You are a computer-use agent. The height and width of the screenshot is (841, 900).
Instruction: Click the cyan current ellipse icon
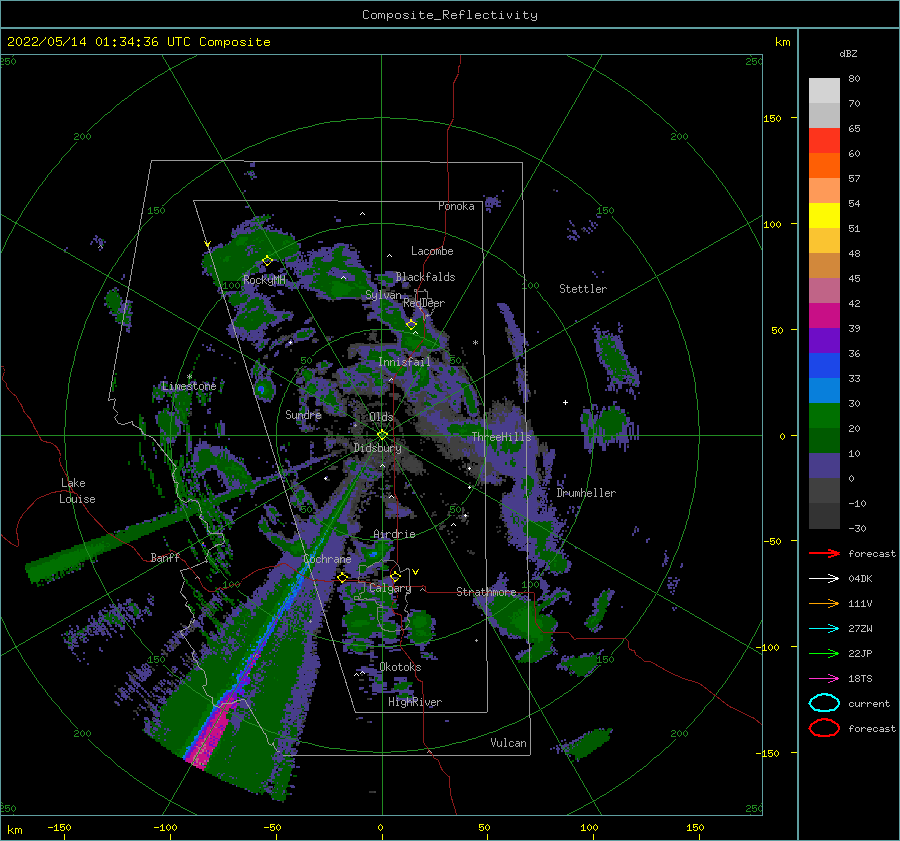coord(824,703)
